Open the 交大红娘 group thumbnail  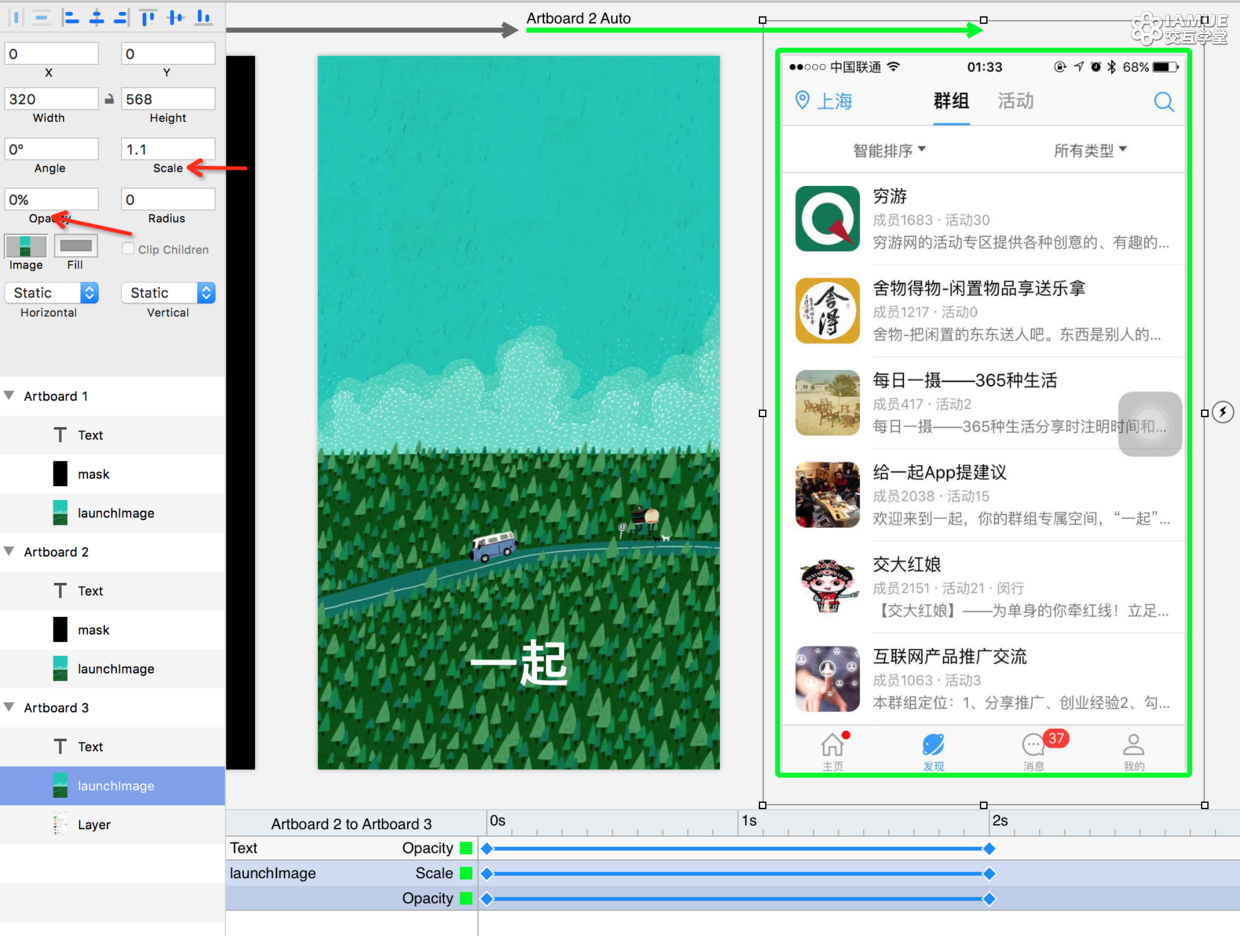click(x=827, y=587)
